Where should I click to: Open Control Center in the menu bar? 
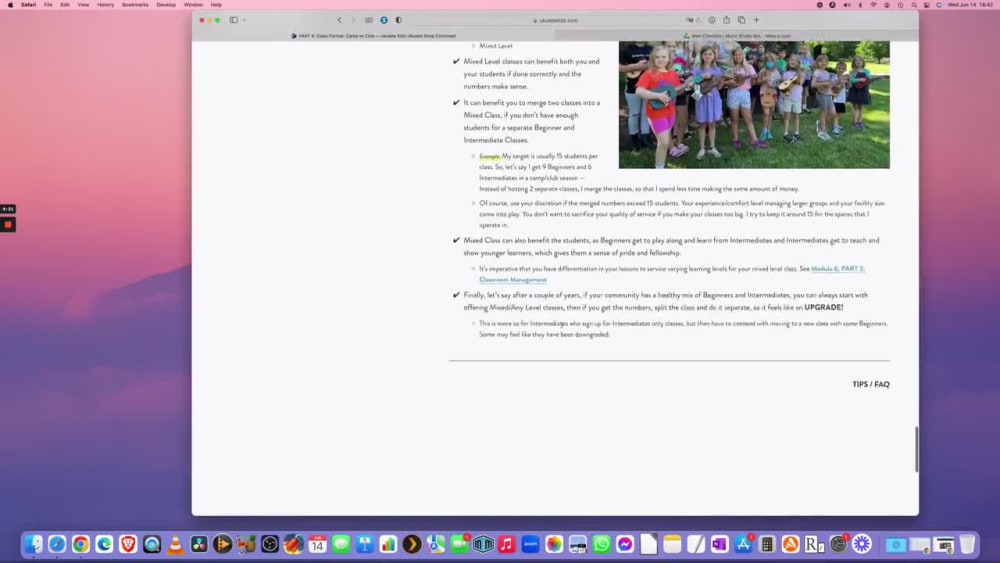(x=927, y=4)
